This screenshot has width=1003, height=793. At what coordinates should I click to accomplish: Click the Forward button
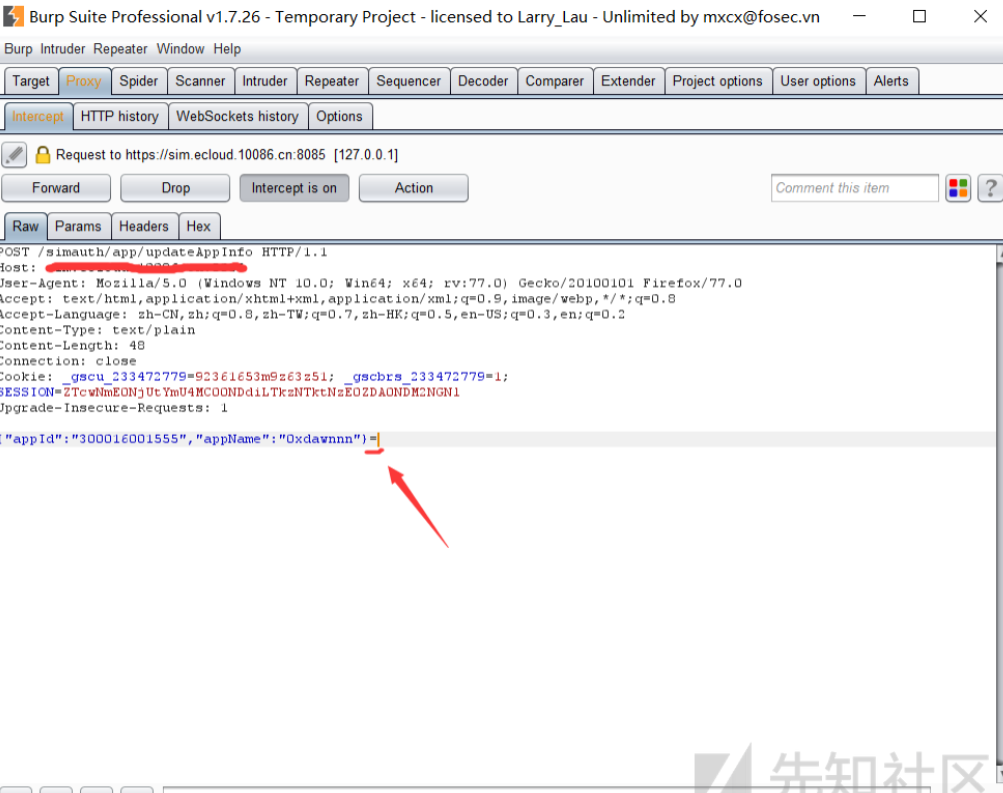tap(56, 188)
